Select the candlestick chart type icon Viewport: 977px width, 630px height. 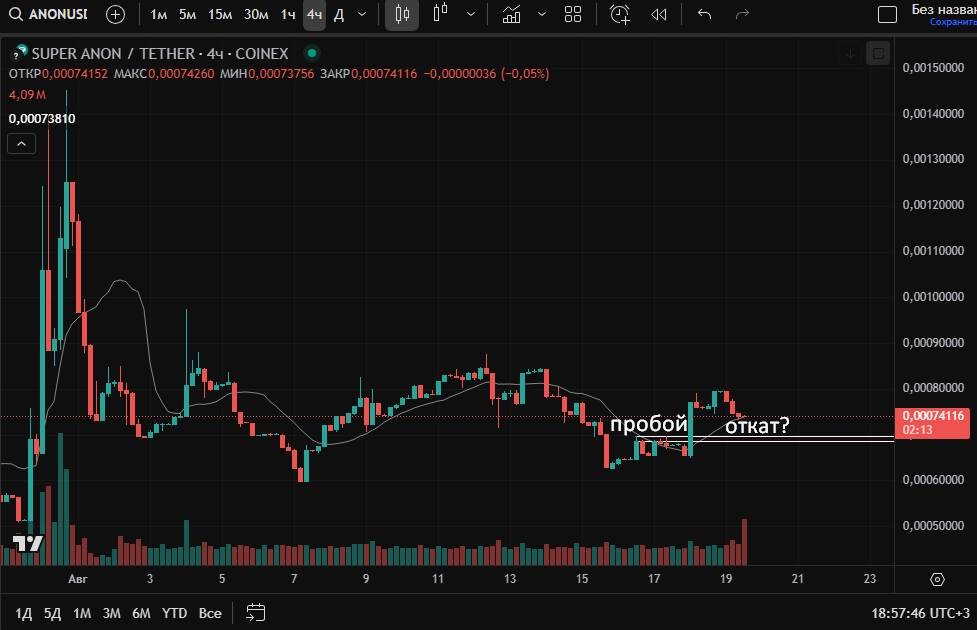402,14
